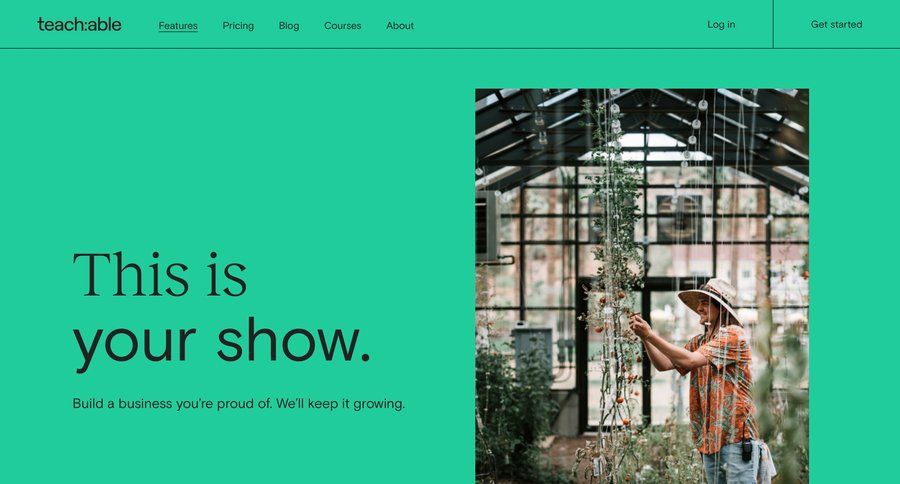Click the Log in link
The image size is (900, 484).
click(721, 25)
